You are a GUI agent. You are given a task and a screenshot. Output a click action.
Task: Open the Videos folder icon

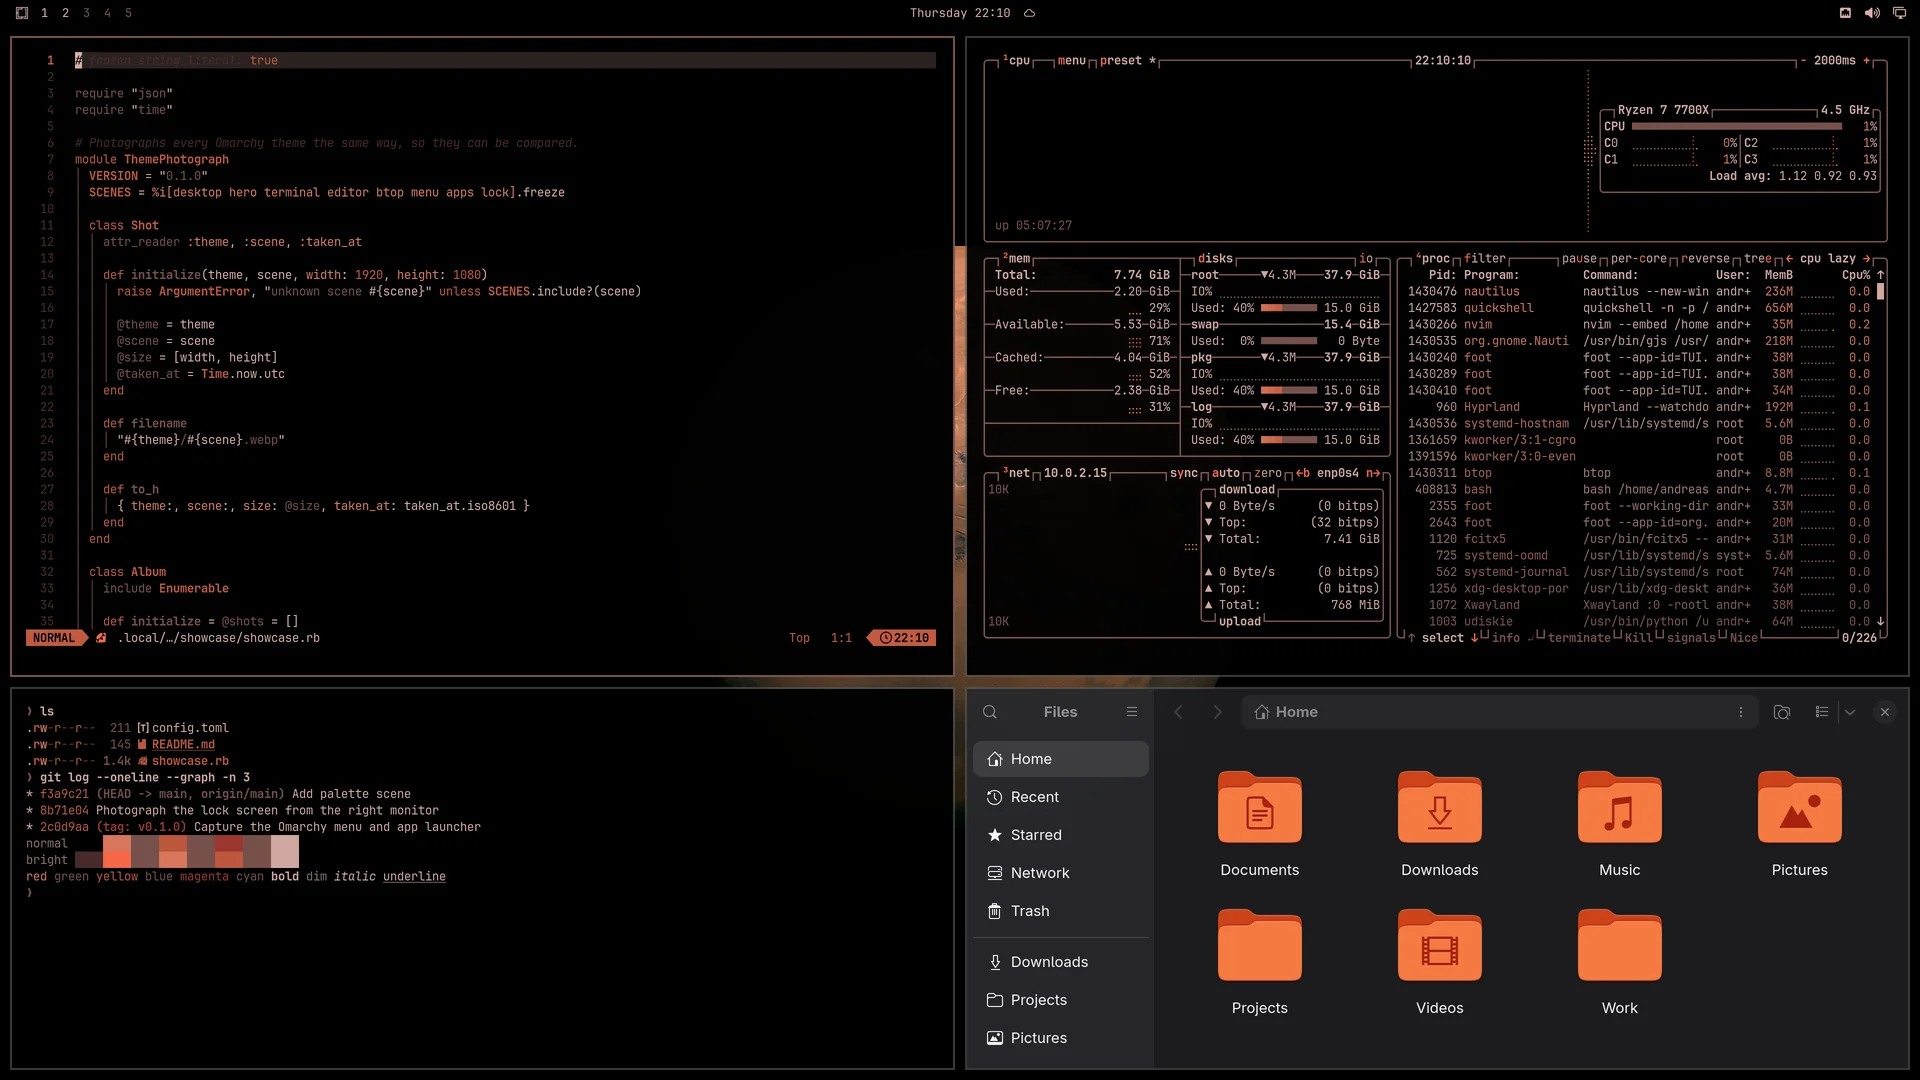pyautogui.click(x=1440, y=945)
